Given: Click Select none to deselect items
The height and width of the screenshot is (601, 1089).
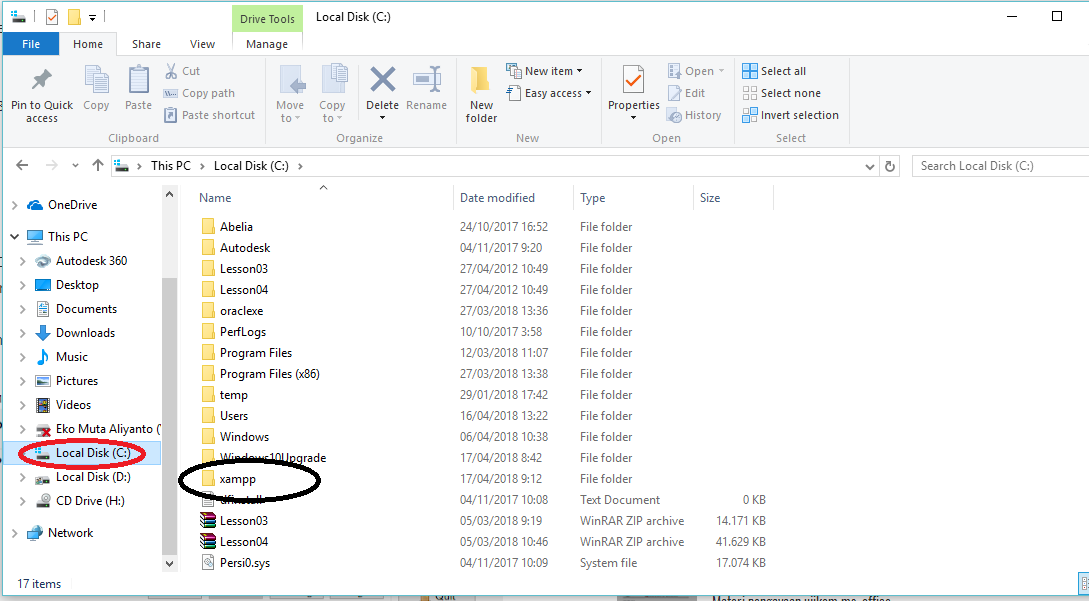Looking at the screenshot, I should pos(780,92).
